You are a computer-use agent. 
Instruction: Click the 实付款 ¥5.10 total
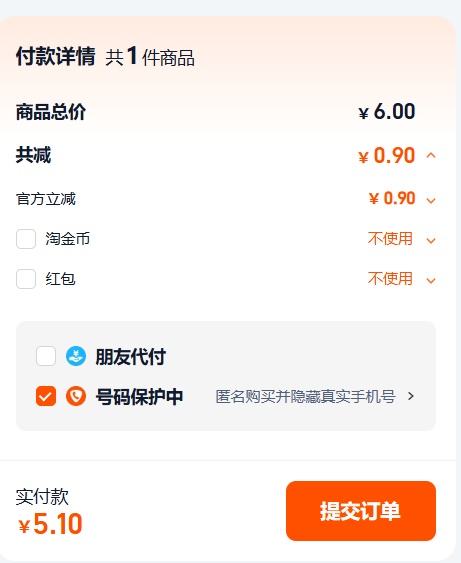(50, 524)
